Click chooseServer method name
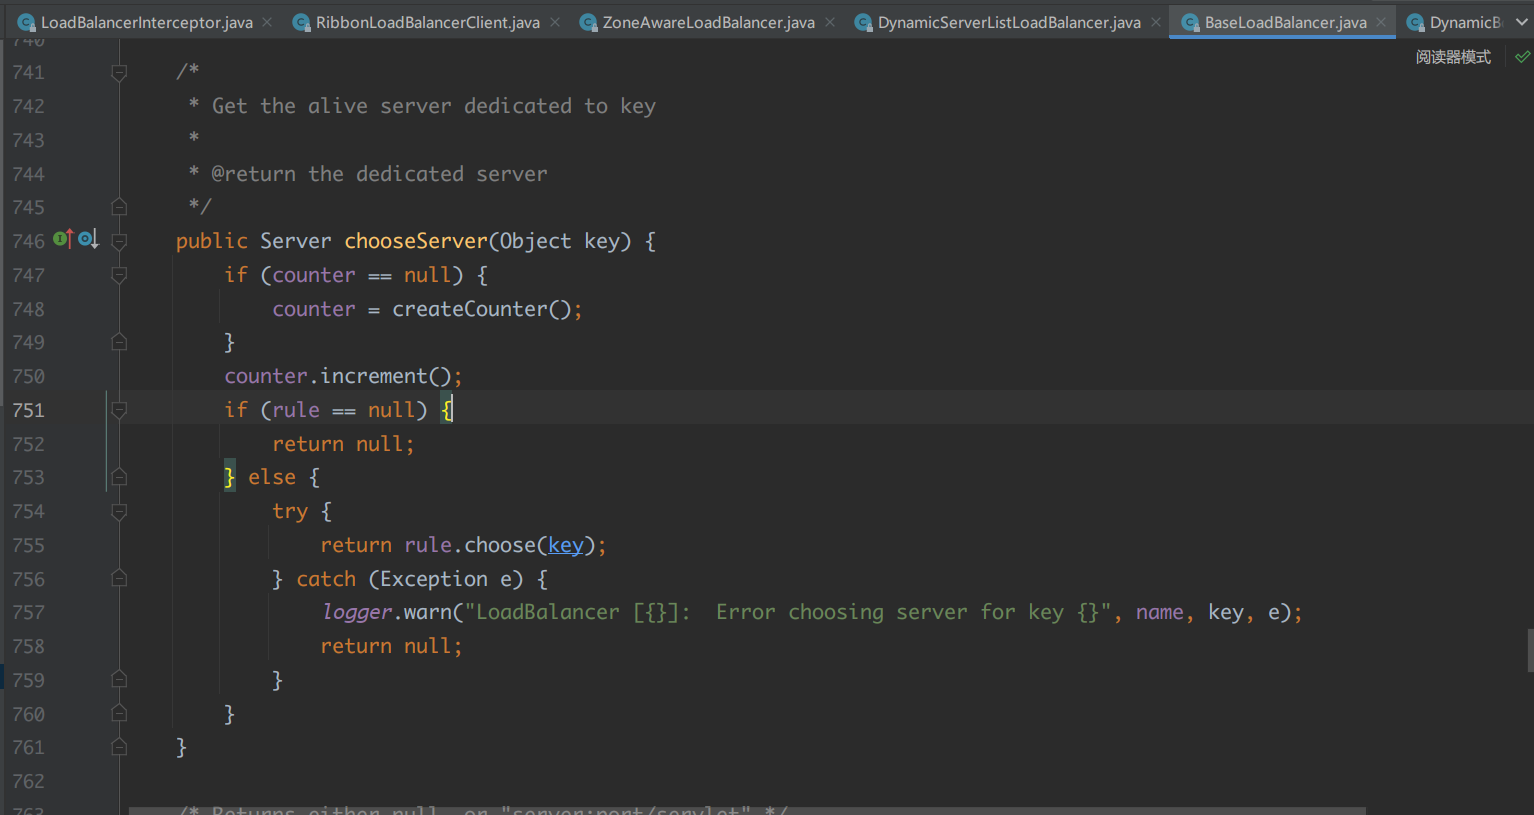The width and height of the screenshot is (1534, 815). pos(416,241)
